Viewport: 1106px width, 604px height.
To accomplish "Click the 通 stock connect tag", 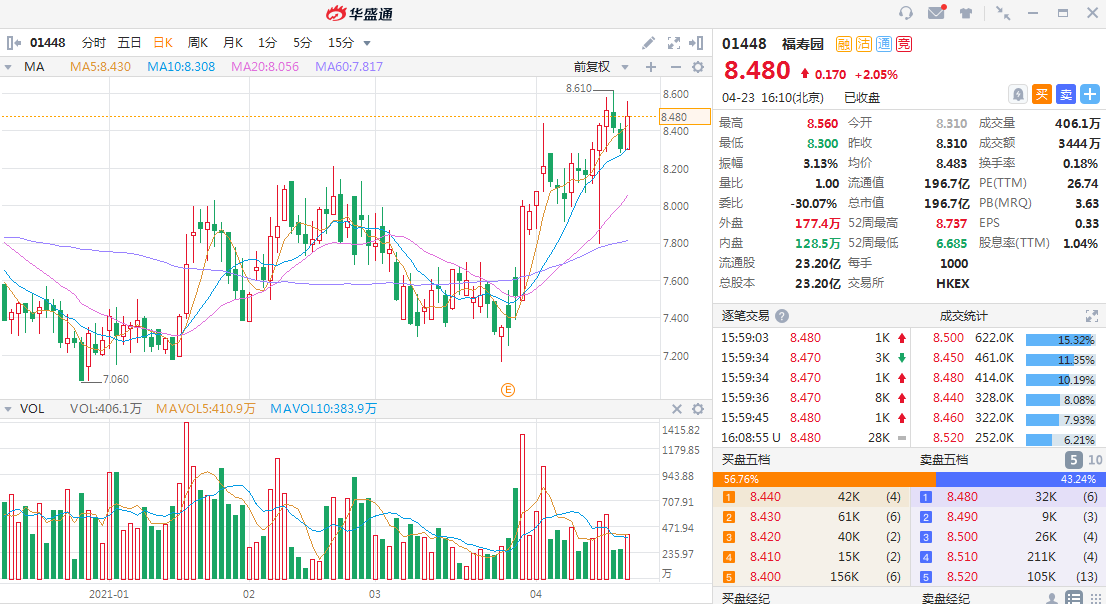I will click(884, 44).
